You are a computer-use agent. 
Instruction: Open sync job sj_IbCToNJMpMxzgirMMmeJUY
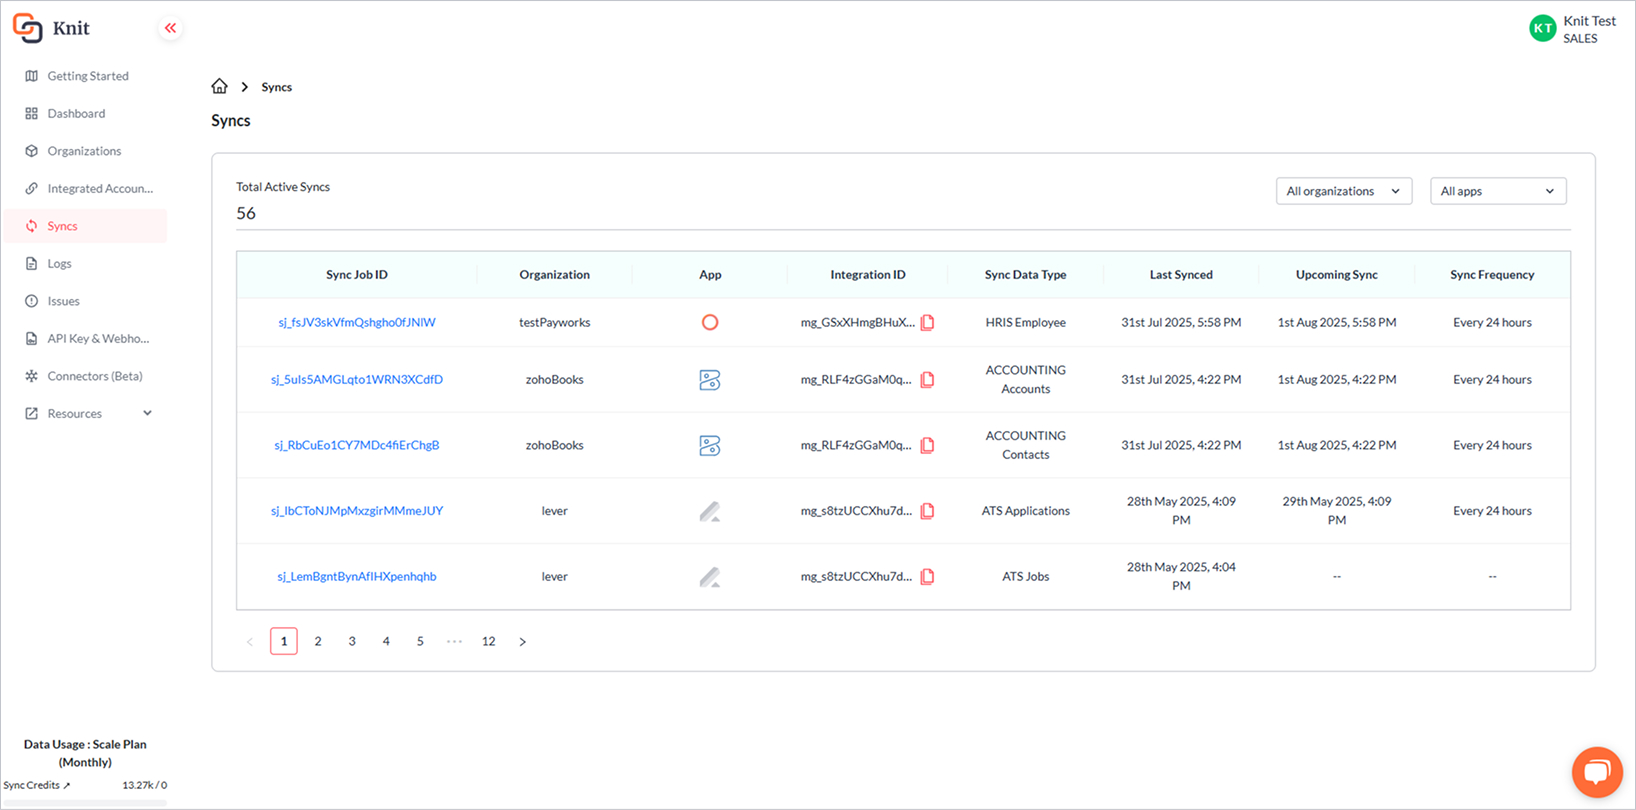click(x=357, y=510)
